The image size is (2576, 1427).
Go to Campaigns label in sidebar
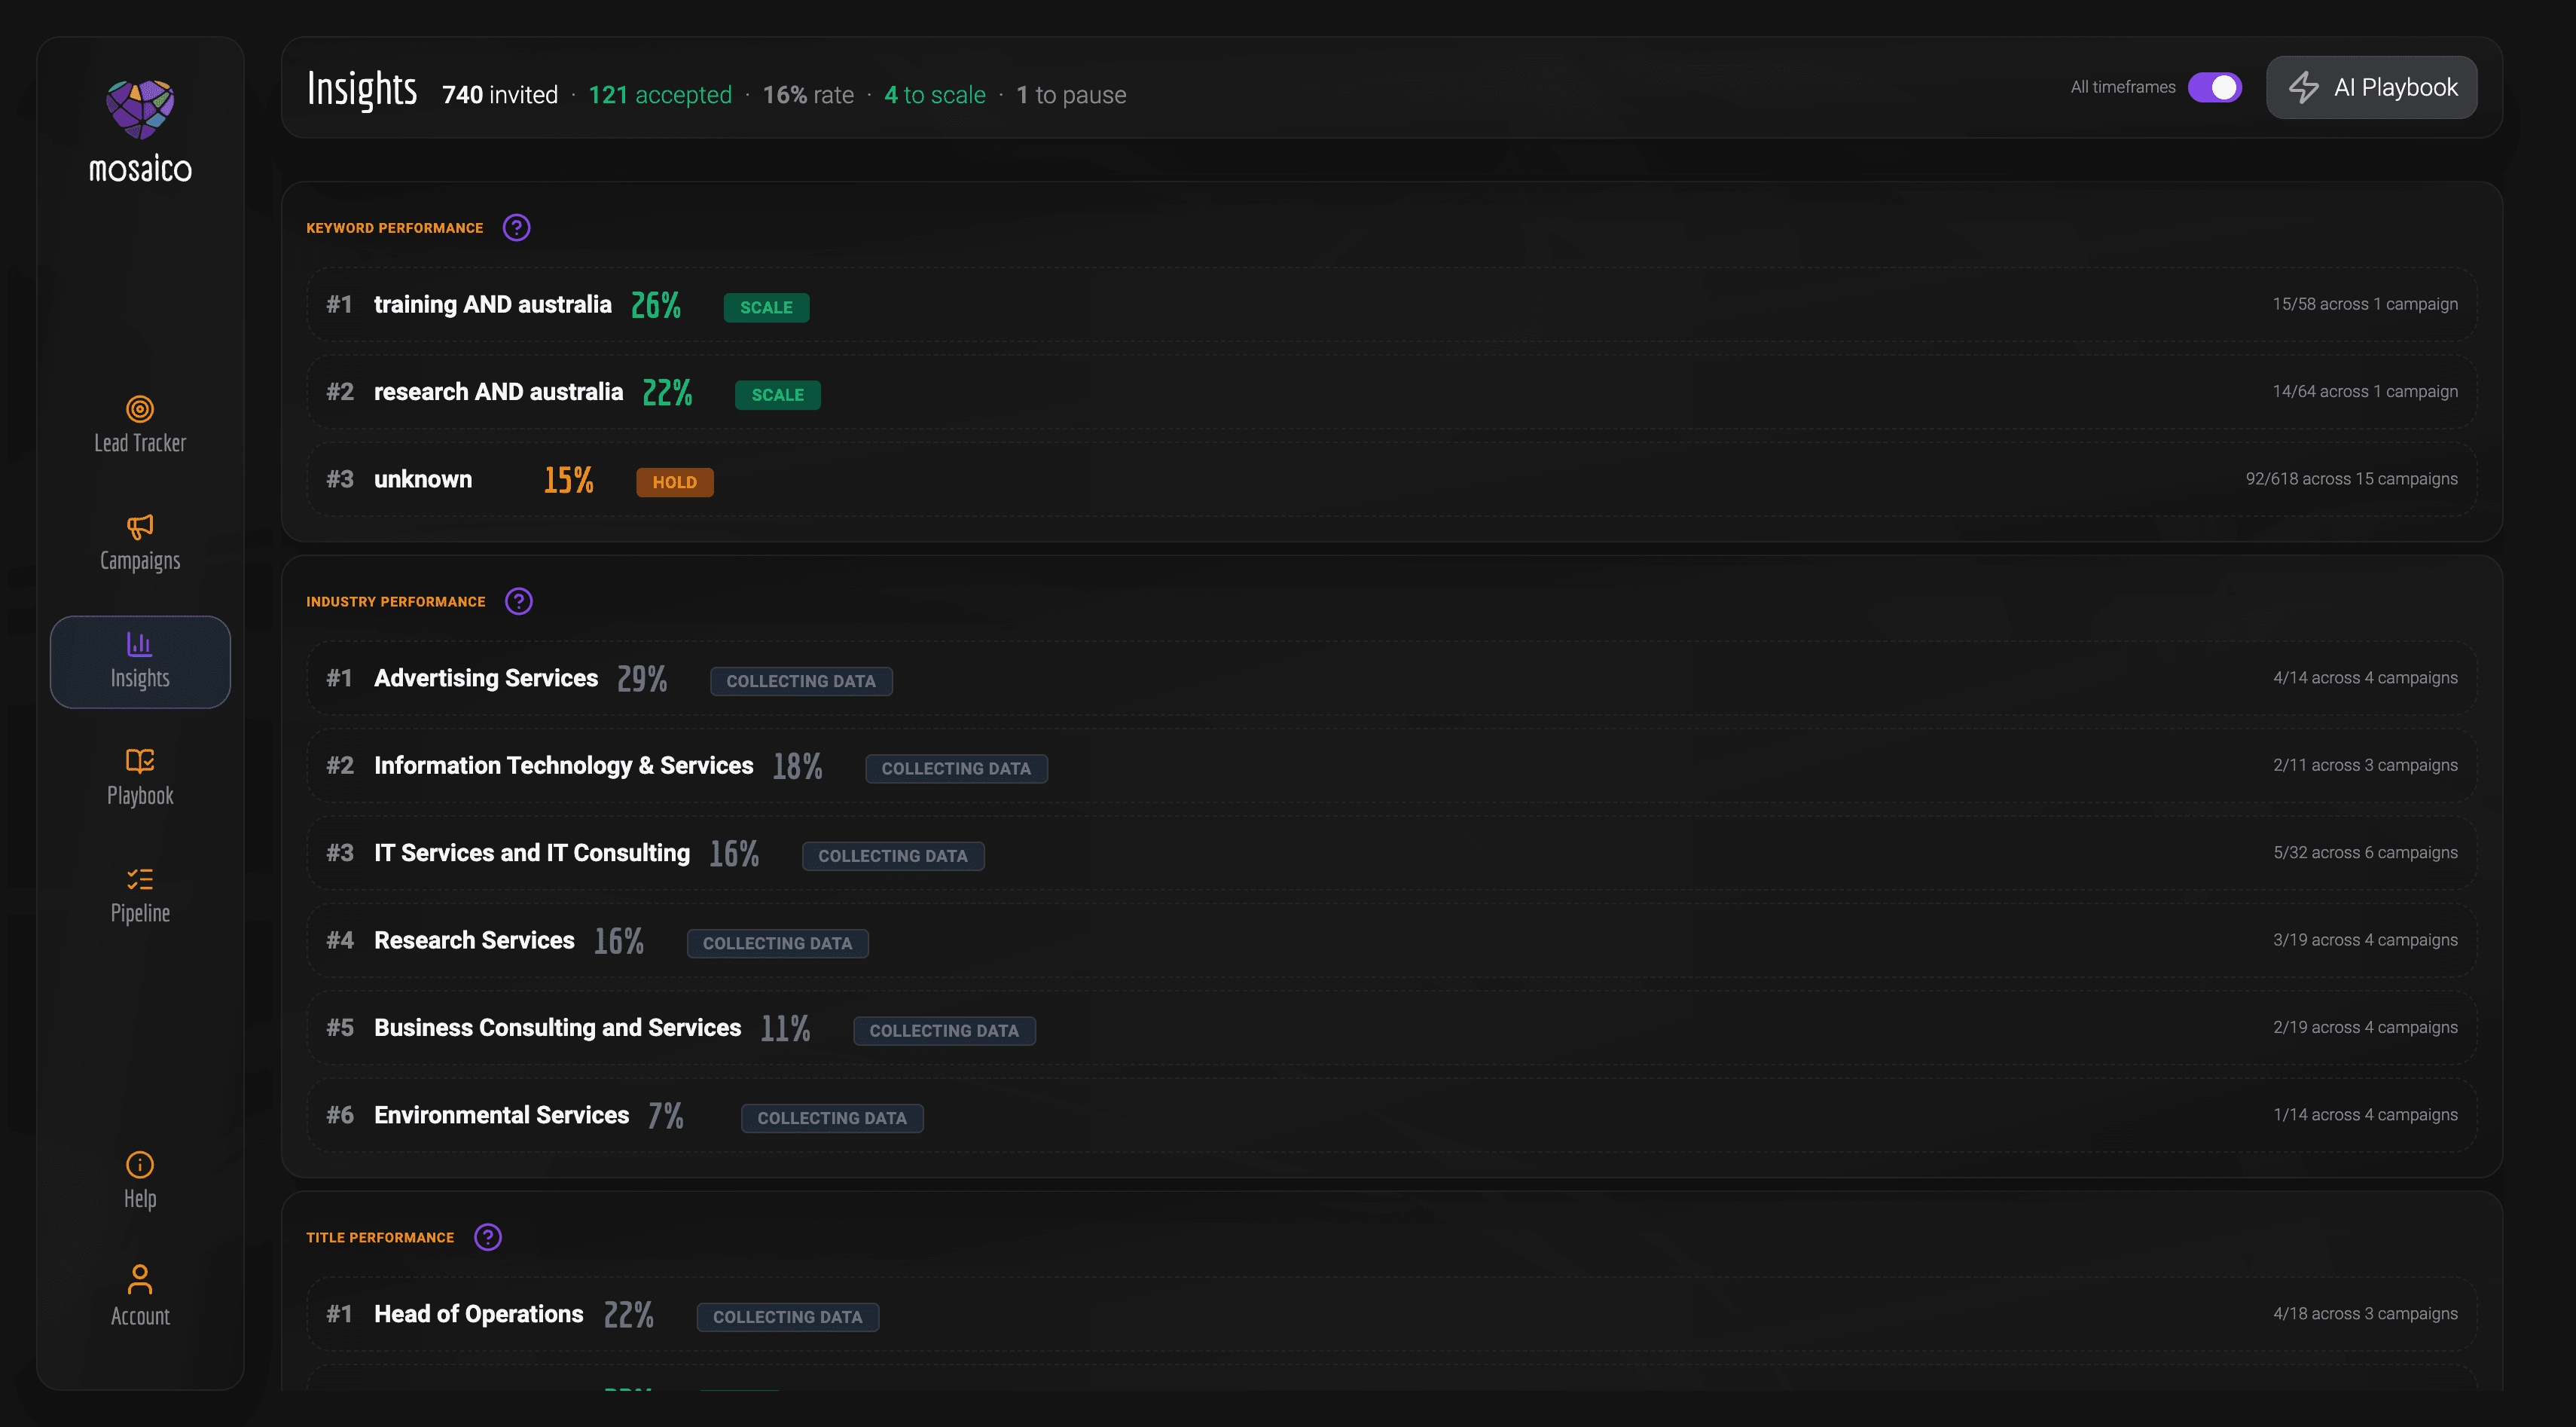(x=140, y=561)
